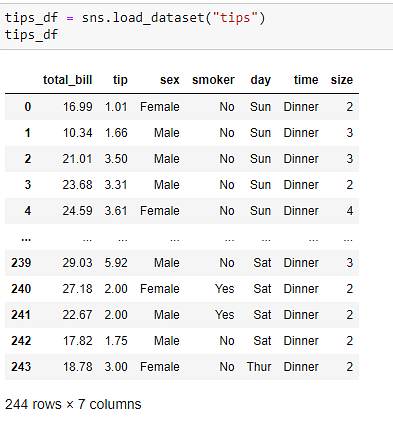This screenshot has height=423, width=393.
Task: Select the total_bill column header
Action: [68, 80]
